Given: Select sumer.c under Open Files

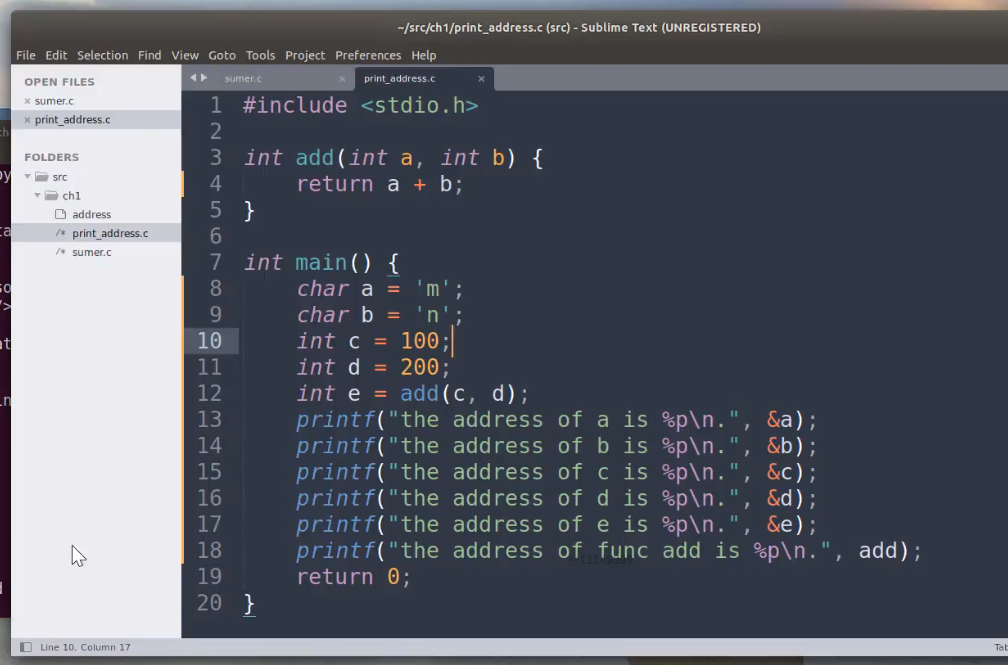Looking at the screenshot, I should pos(54,101).
